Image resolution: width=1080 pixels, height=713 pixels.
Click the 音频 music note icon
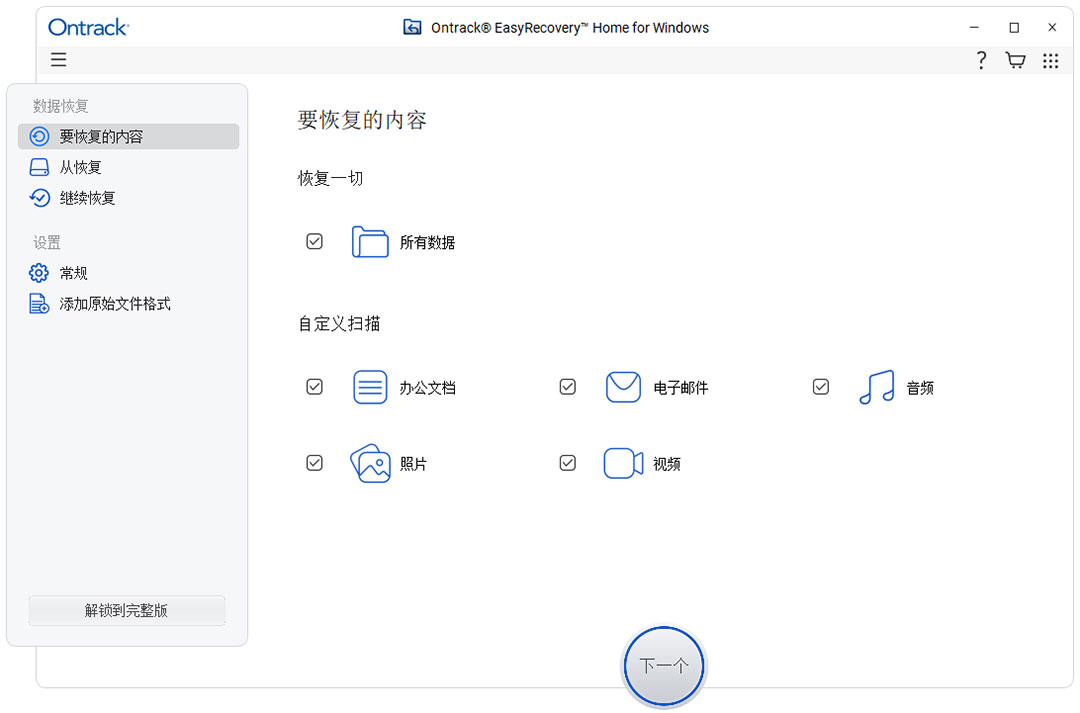[876, 387]
